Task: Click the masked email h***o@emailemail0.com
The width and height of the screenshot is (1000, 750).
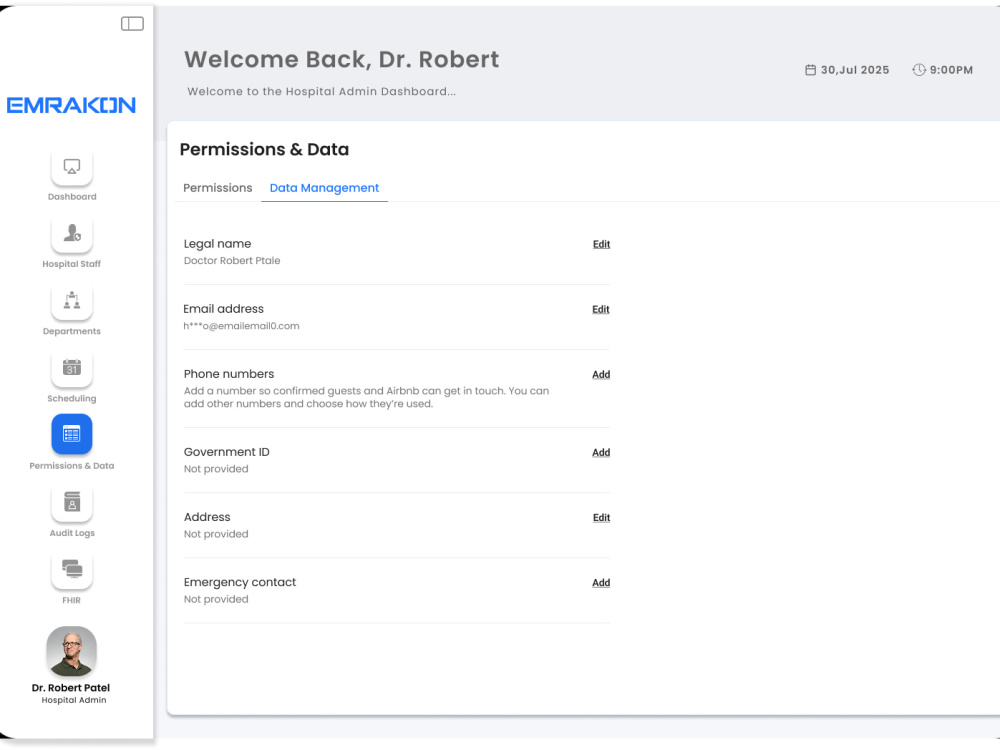Action: pyautogui.click(x=241, y=326)
